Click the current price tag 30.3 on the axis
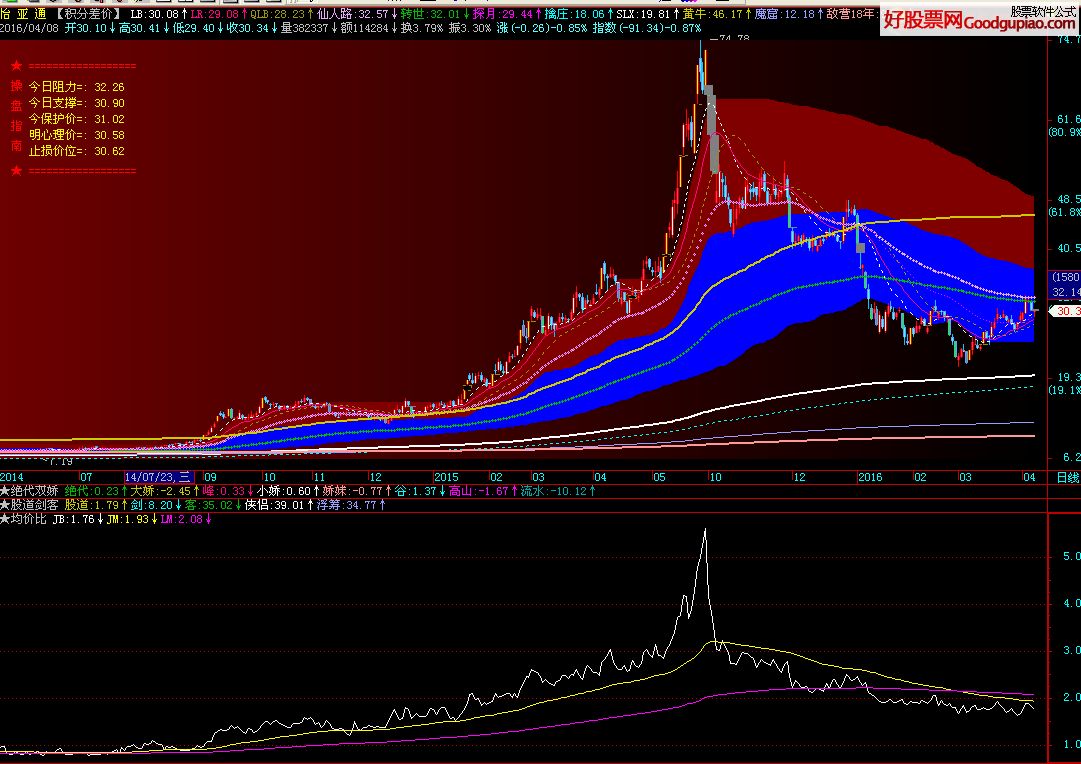 (1065, 311)
